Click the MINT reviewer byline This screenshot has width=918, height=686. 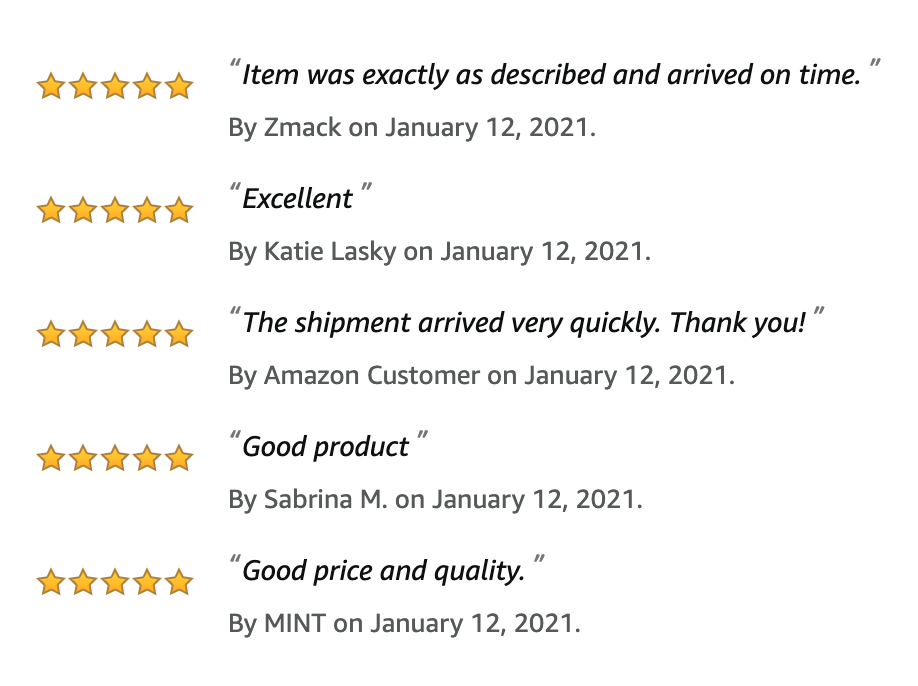(405, 624)
